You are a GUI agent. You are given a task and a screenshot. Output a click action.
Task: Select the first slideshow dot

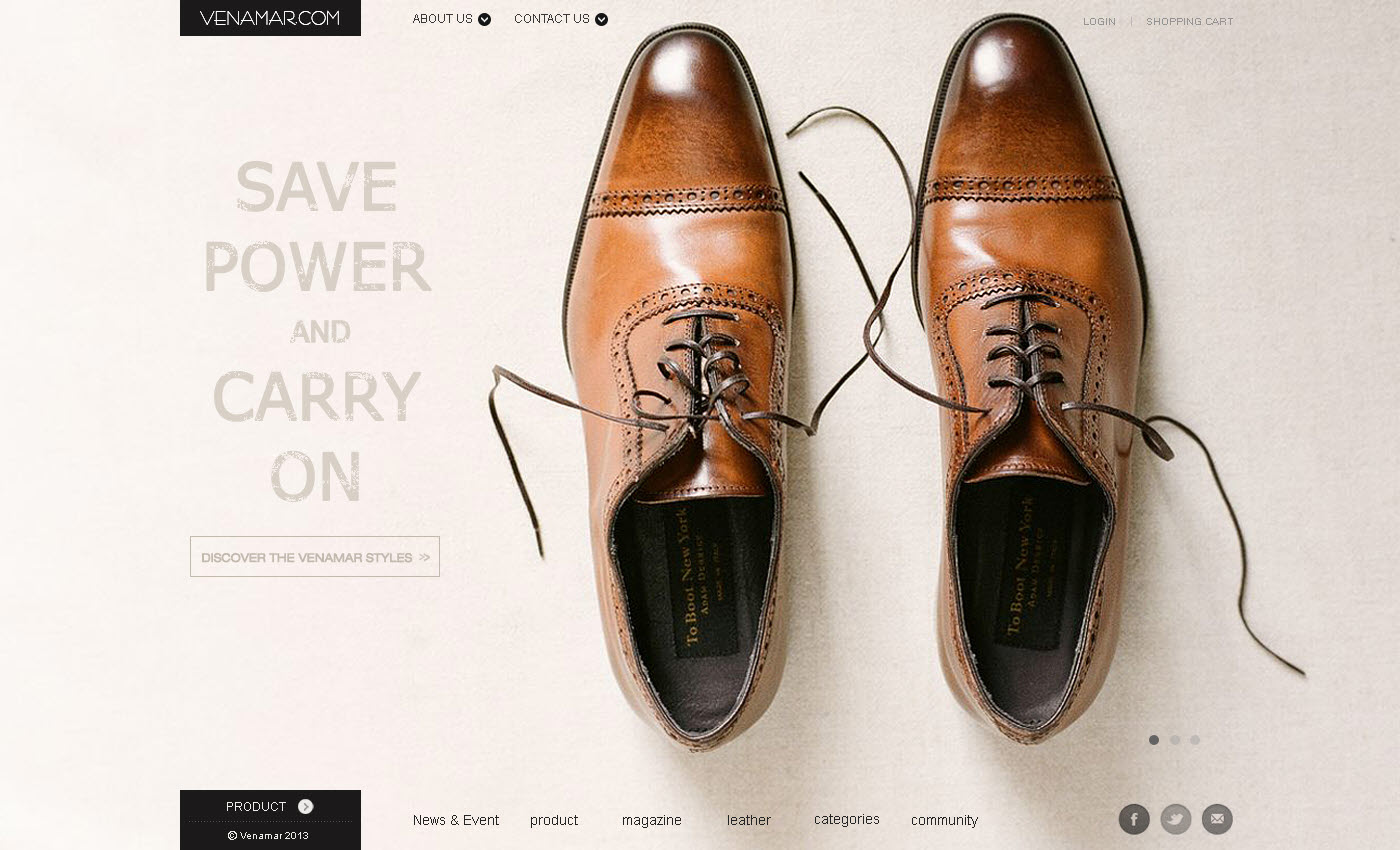point(1154,740)
